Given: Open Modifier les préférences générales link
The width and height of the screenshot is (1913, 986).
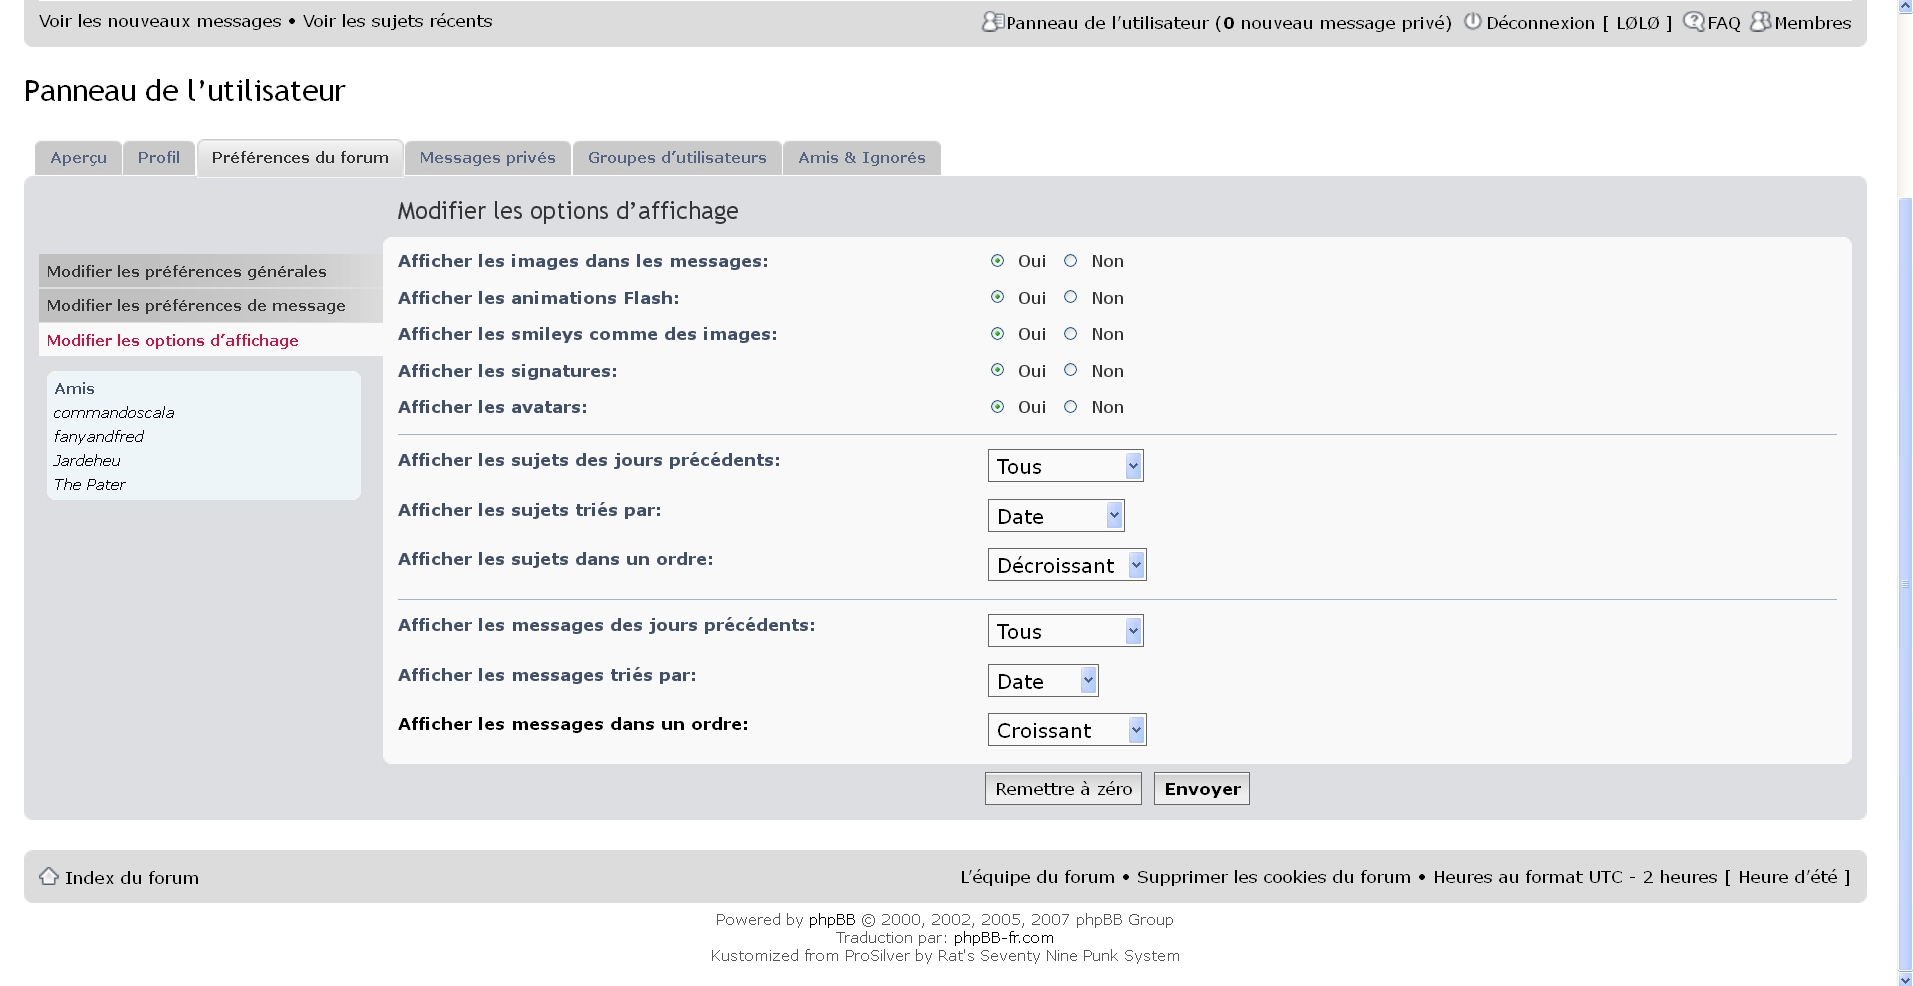Looking at the screenshot, I should [x=187, y=271].
